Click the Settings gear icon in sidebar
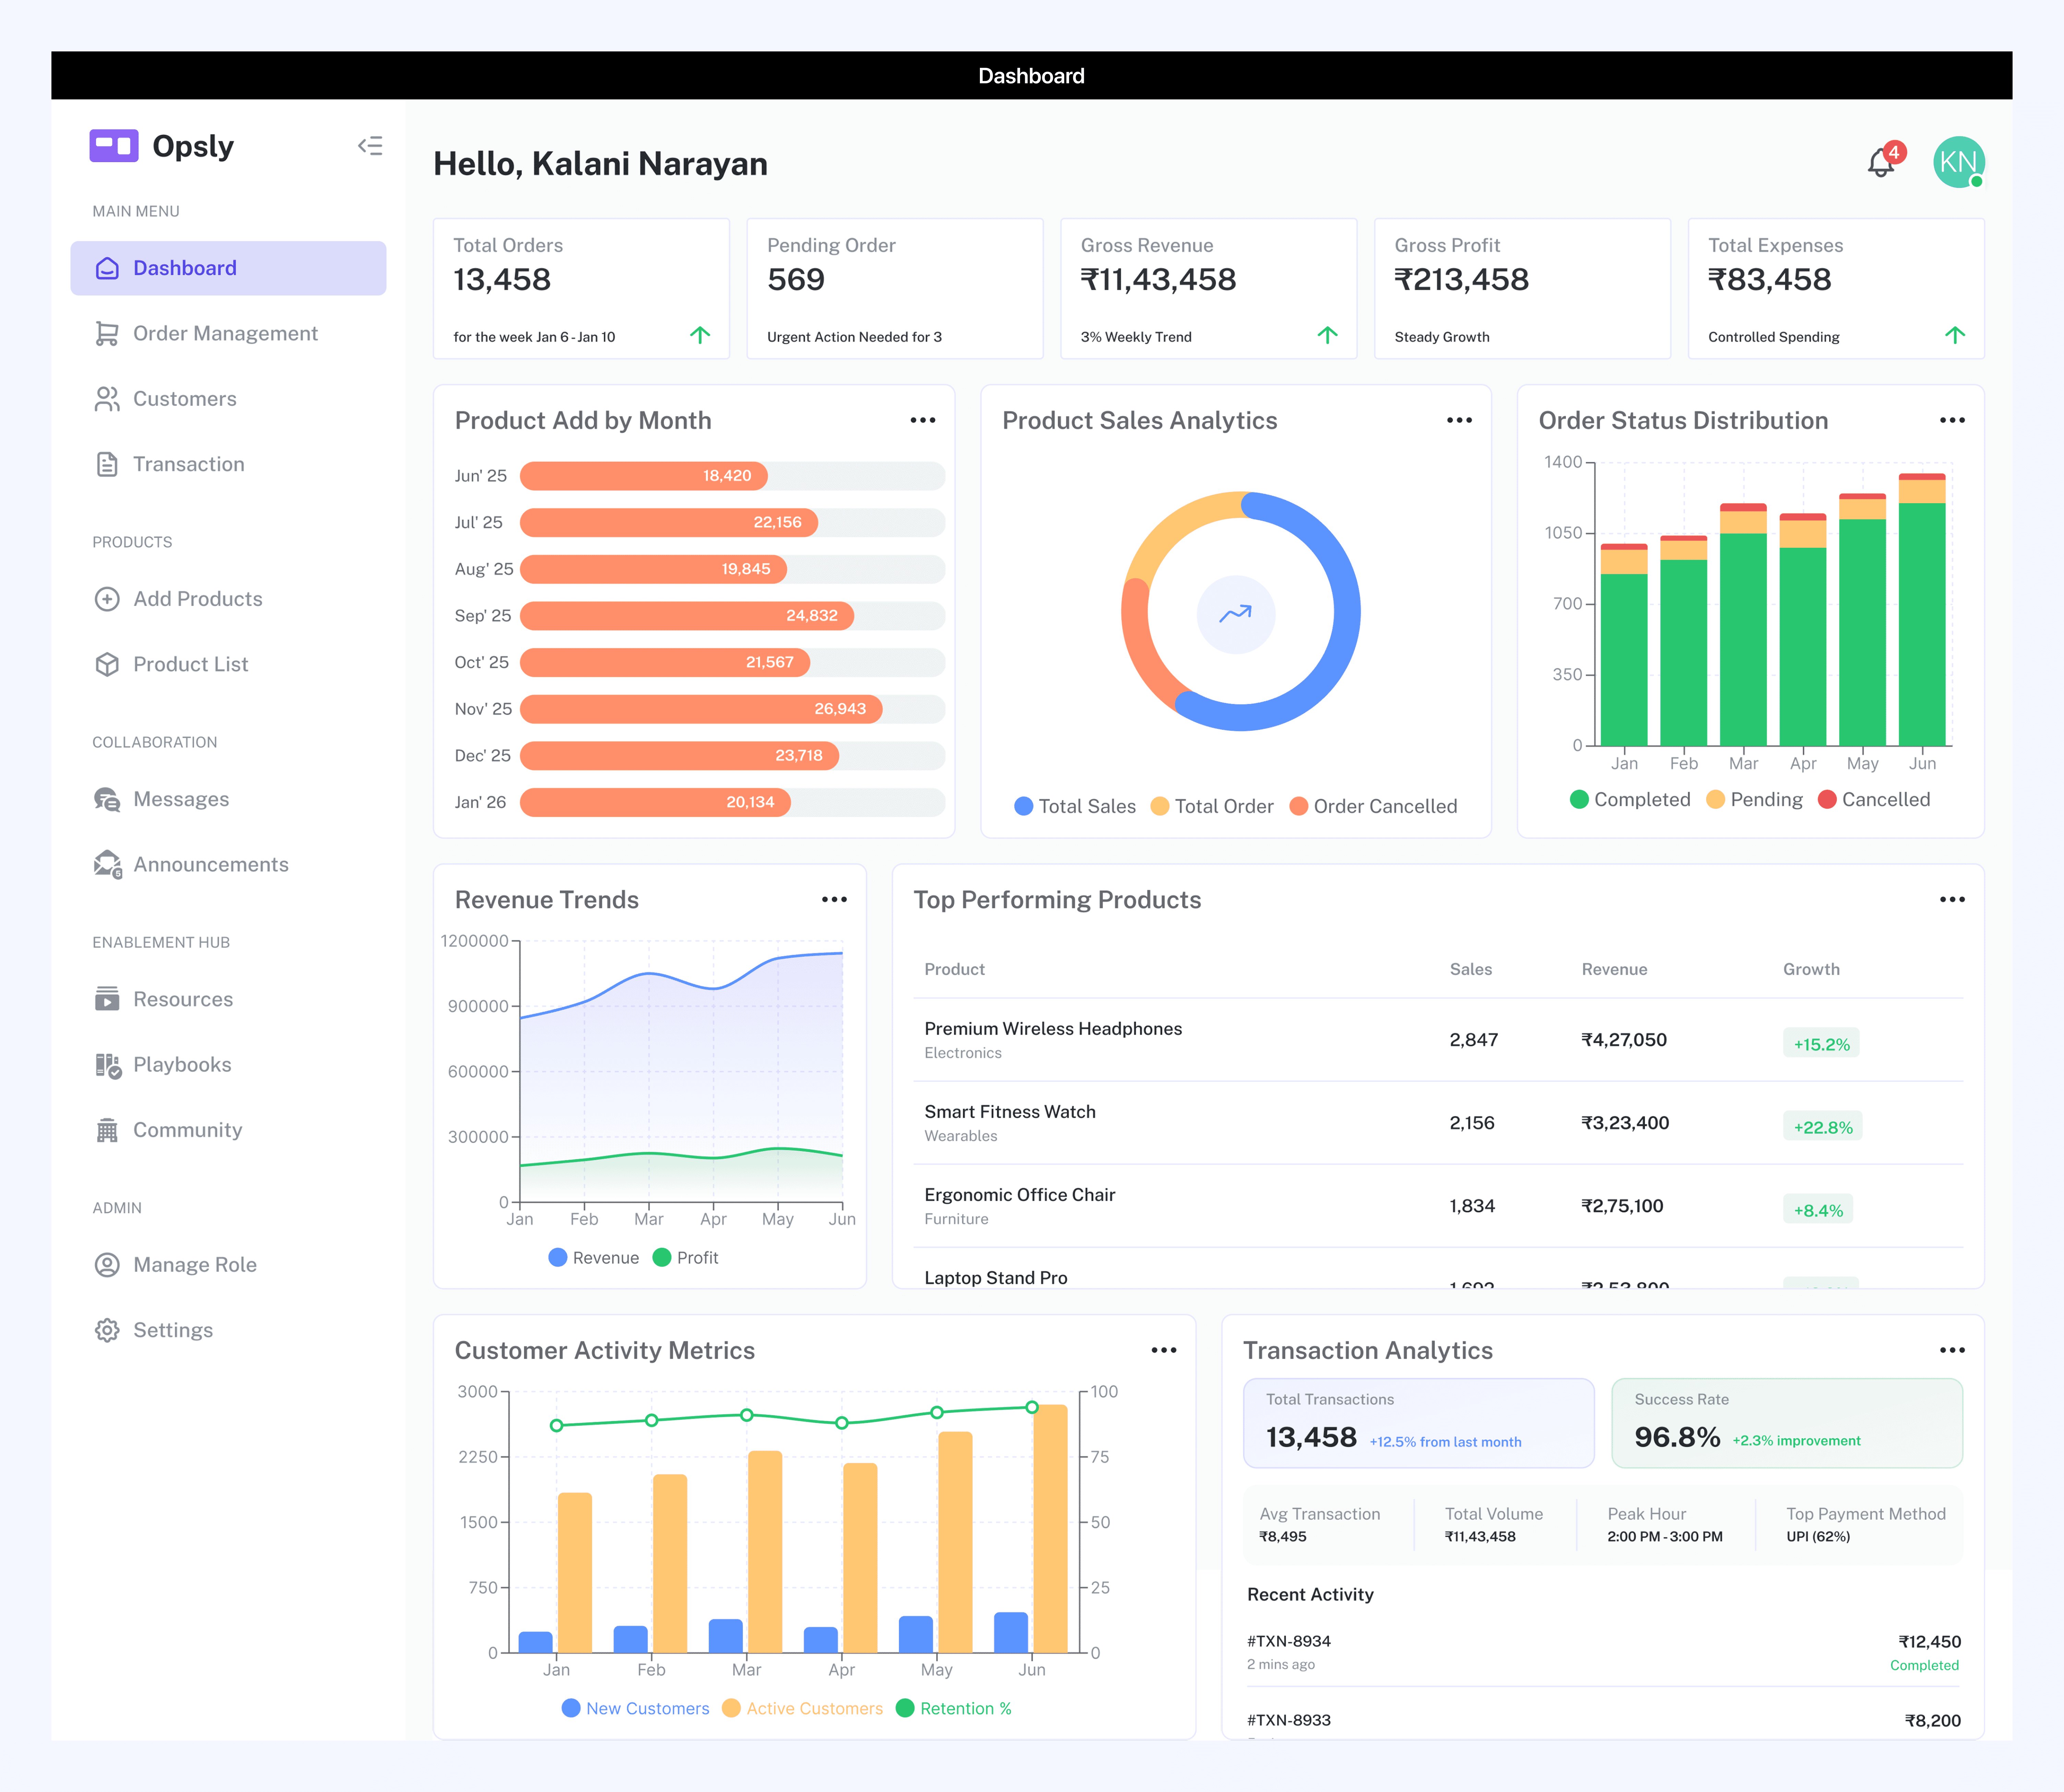The width and height of the screenshot is (2064, 1792). 107,1330
